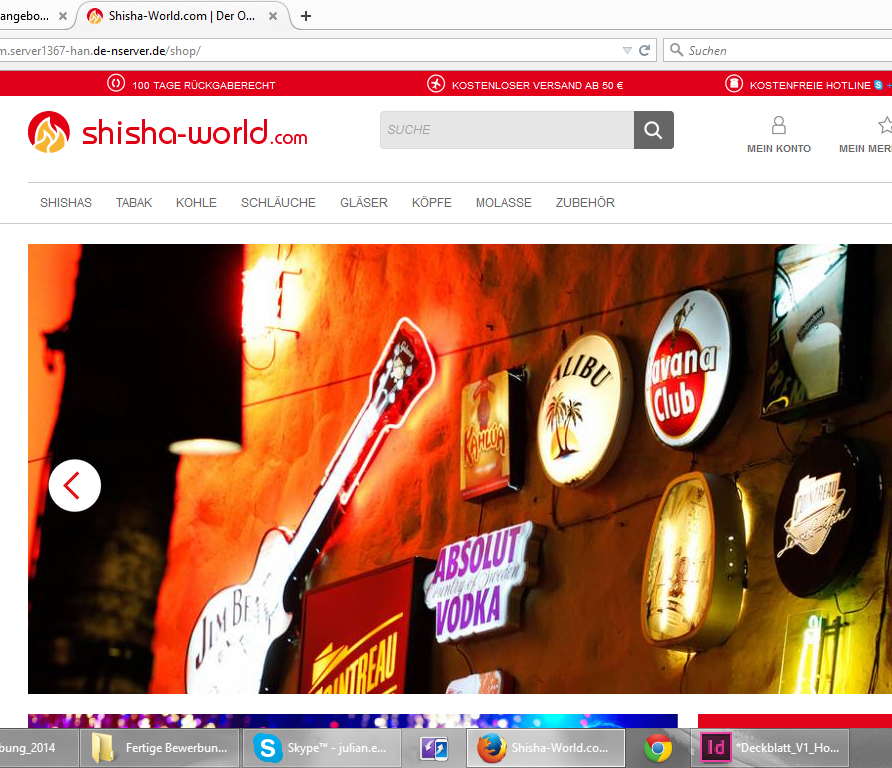Close the first browser tab
Screen dimensions: 892x768
click(63, 16)
